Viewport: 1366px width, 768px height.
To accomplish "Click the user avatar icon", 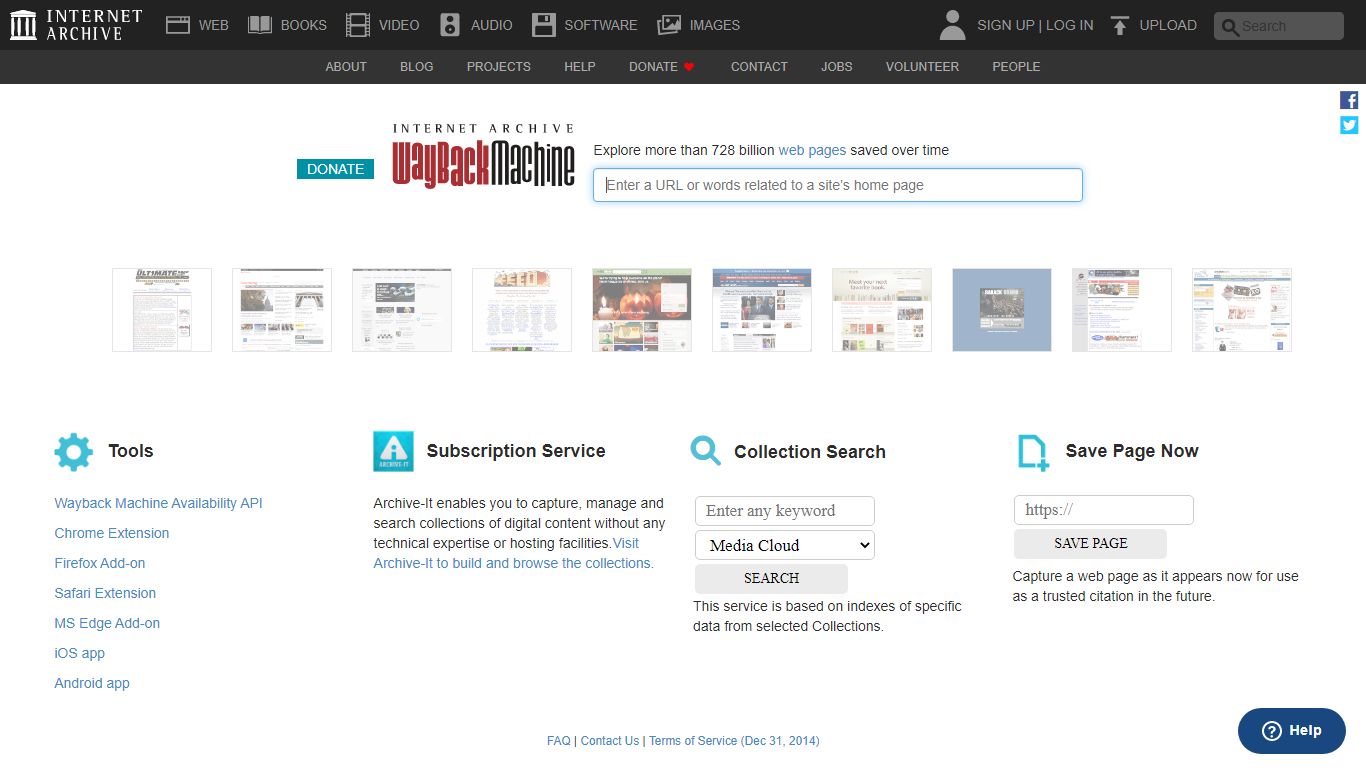I will (953, 25).
